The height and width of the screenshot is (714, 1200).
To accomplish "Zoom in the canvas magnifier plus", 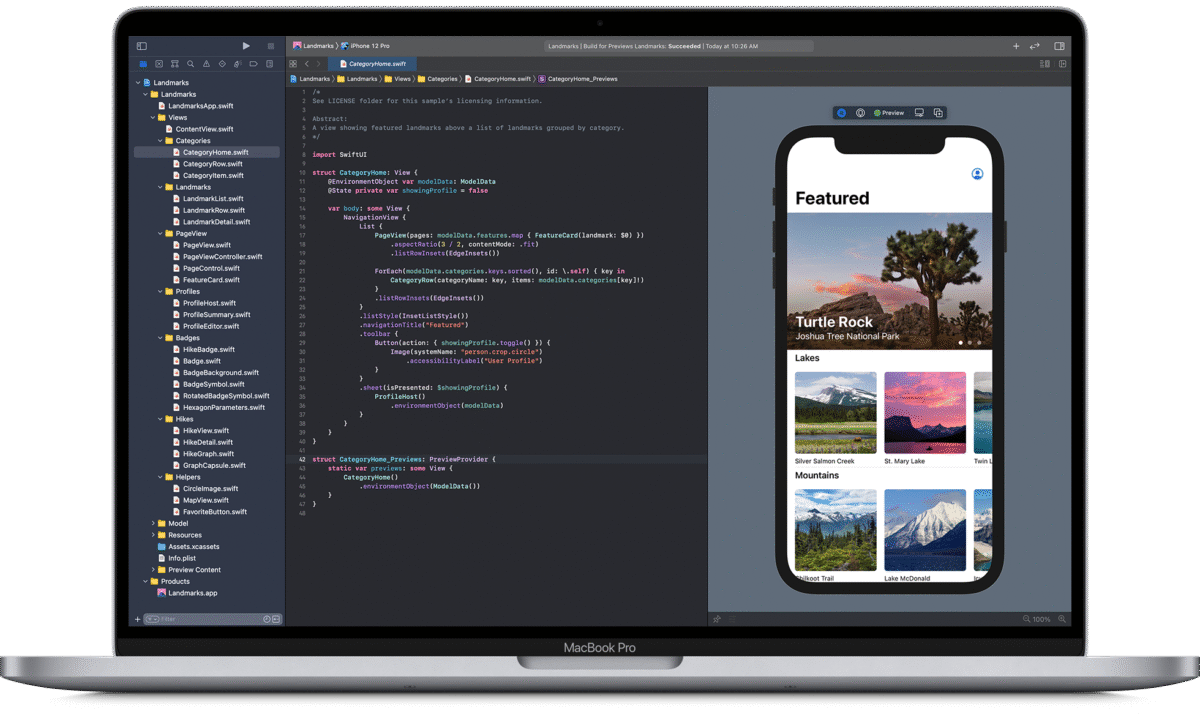I will click(1061, 620).
